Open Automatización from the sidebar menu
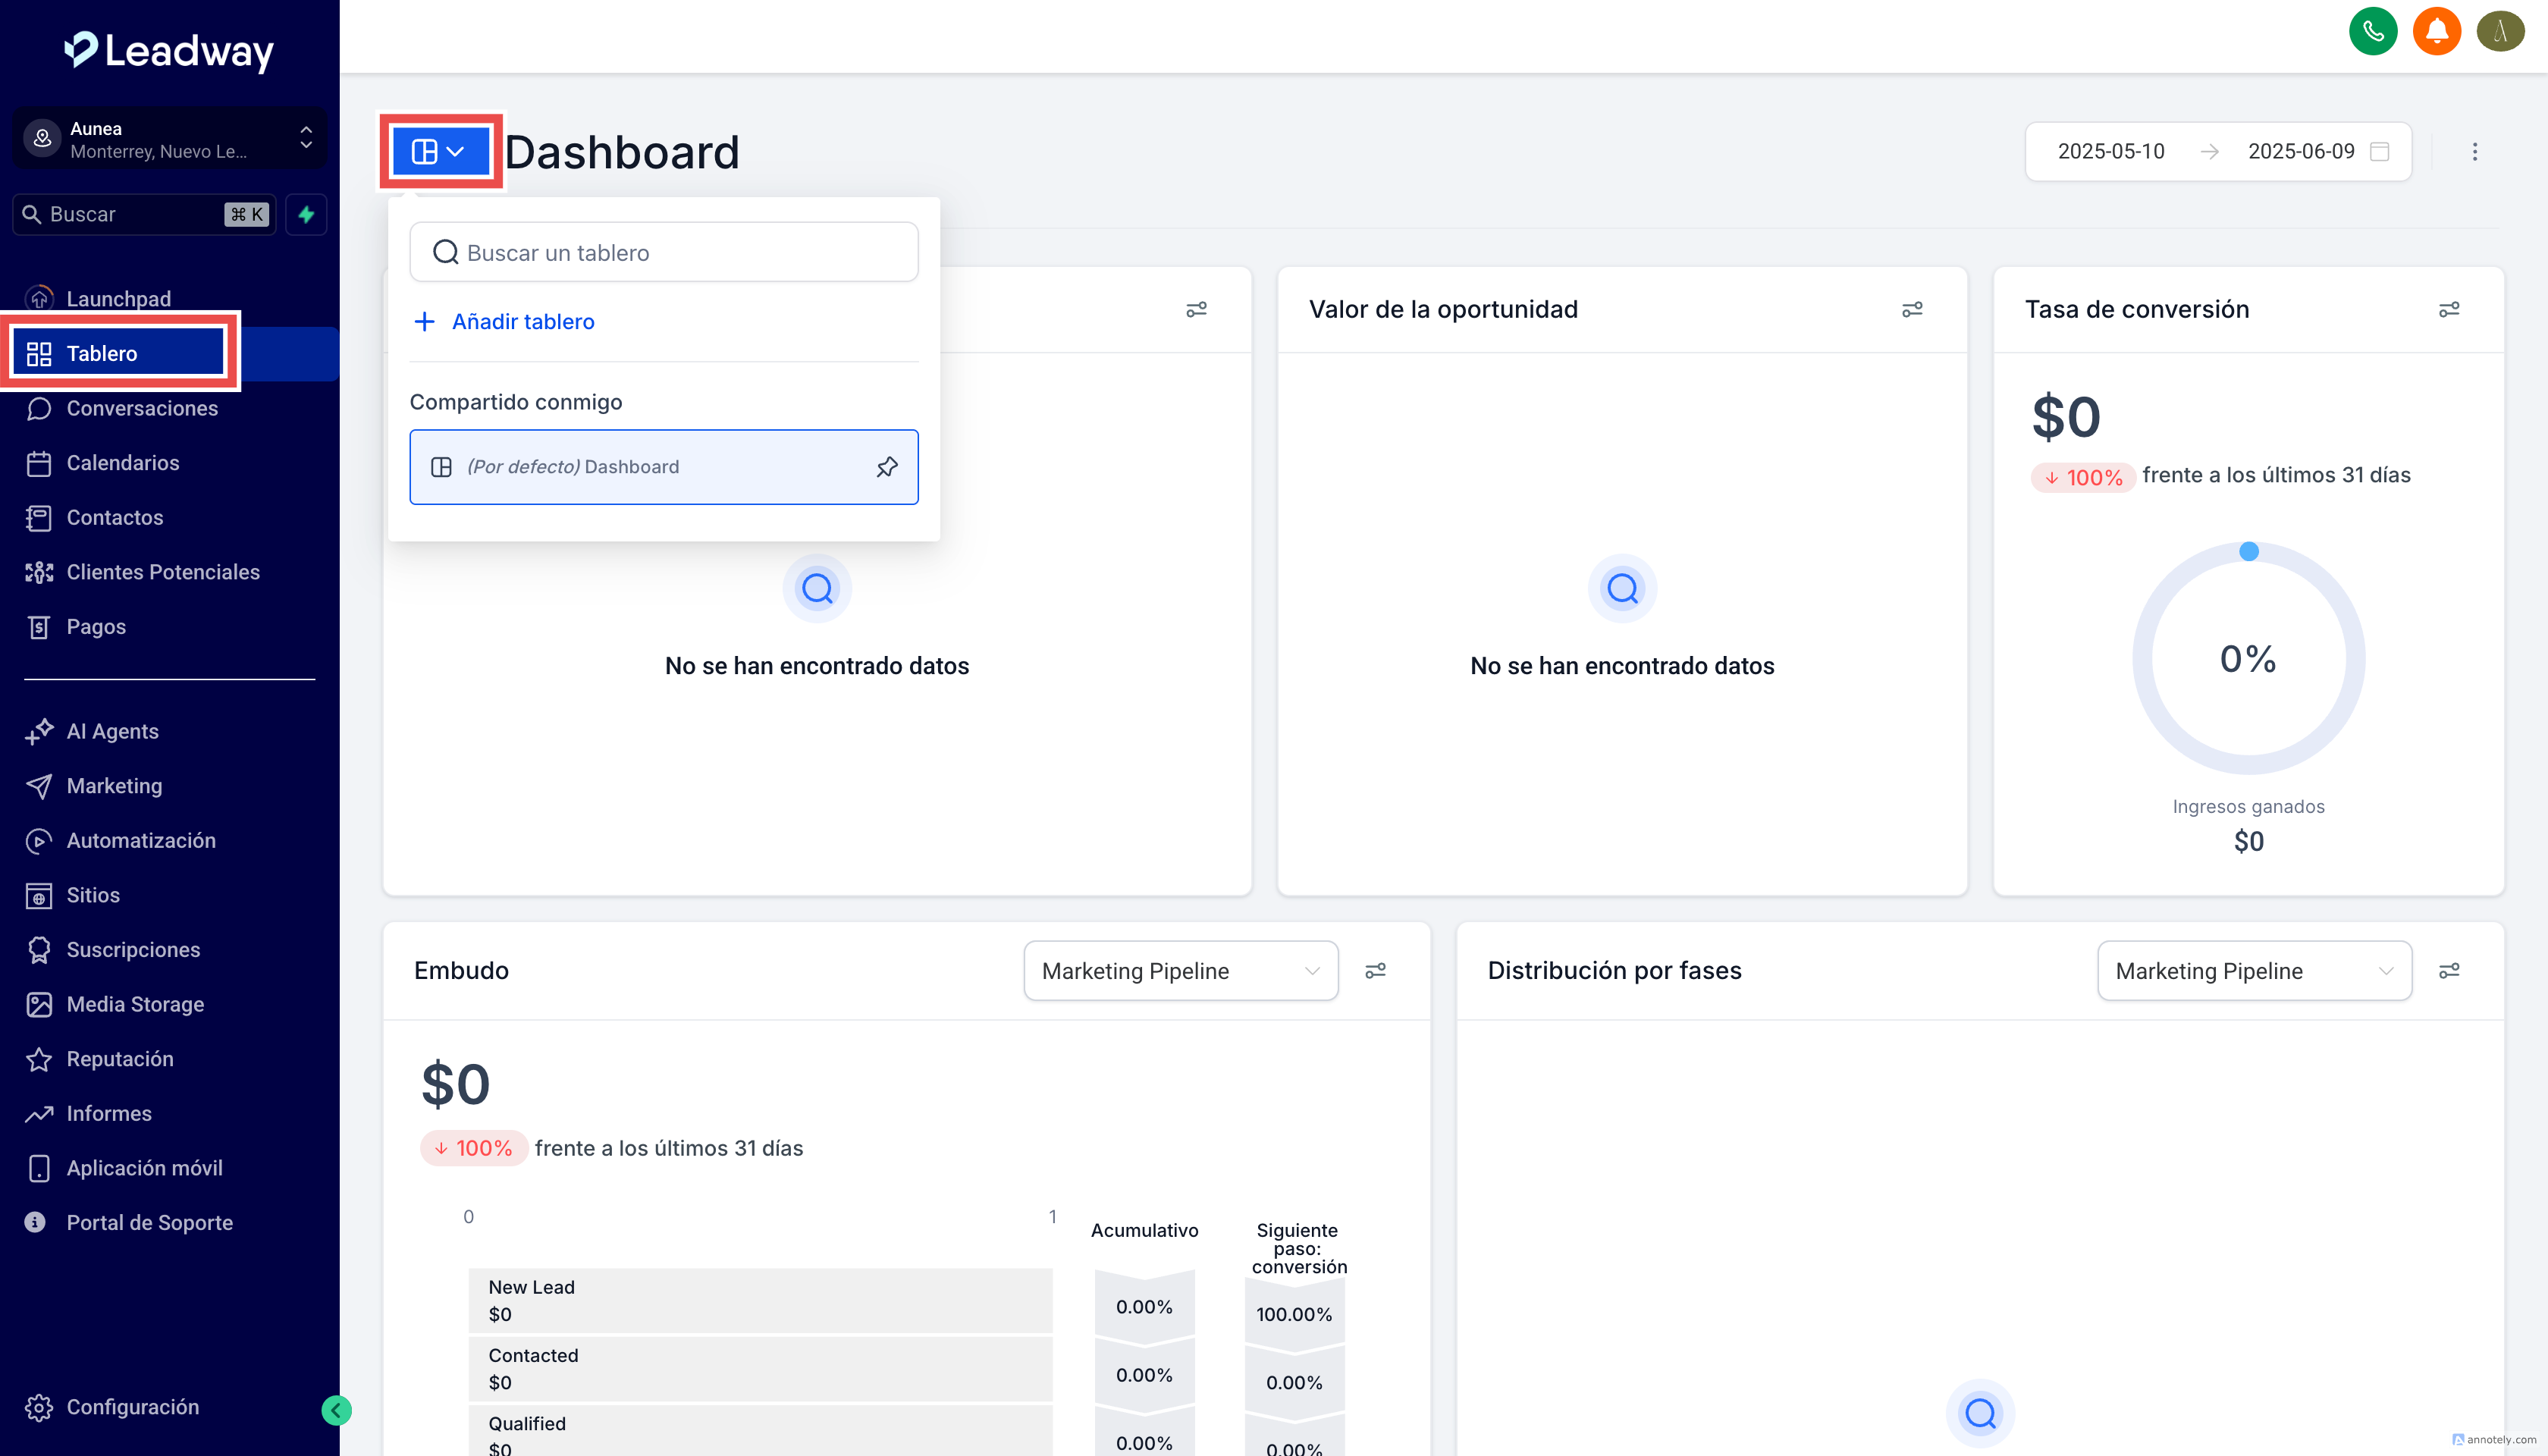Image resolution: width=2548 pixels, height=1456 pixels. (x=141, y=841)
